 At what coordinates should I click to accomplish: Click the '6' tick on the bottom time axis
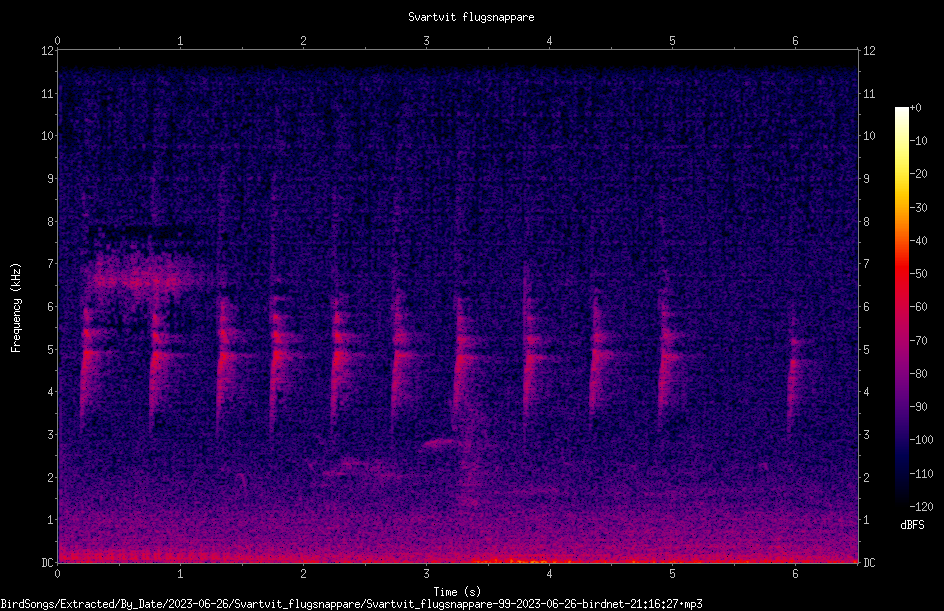coord(795,574)
